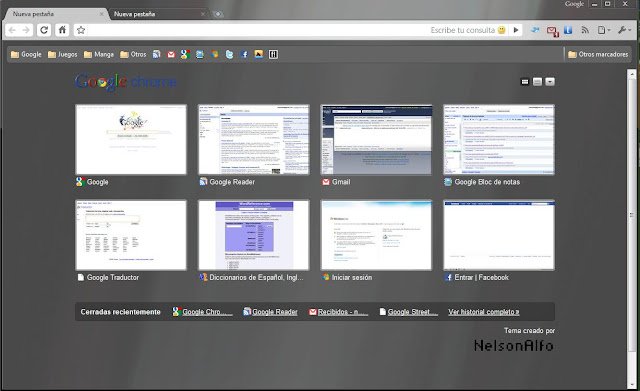Viewport: 640px width, 391px height.
Task: Click the black-and-white square bookmark icon
Action: [x=273, y=54]
